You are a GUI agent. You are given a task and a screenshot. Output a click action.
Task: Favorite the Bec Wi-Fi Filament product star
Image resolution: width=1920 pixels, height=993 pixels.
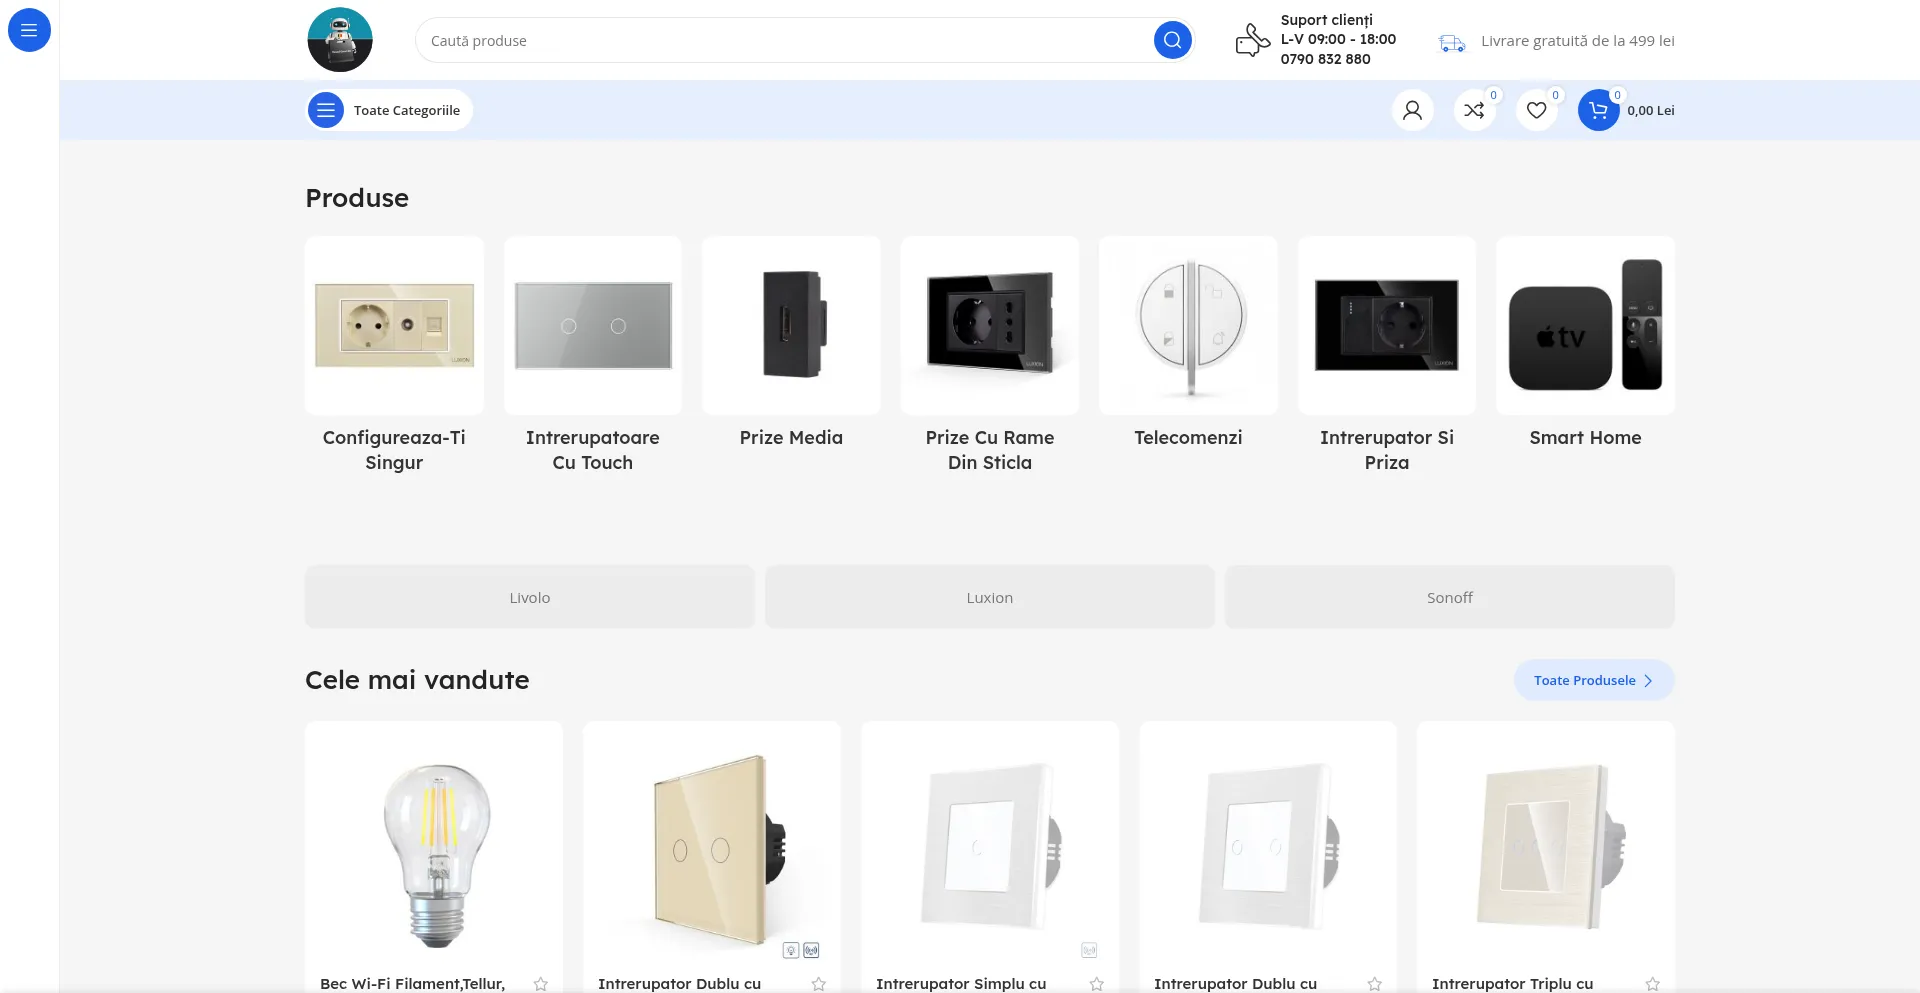[541, 984]
